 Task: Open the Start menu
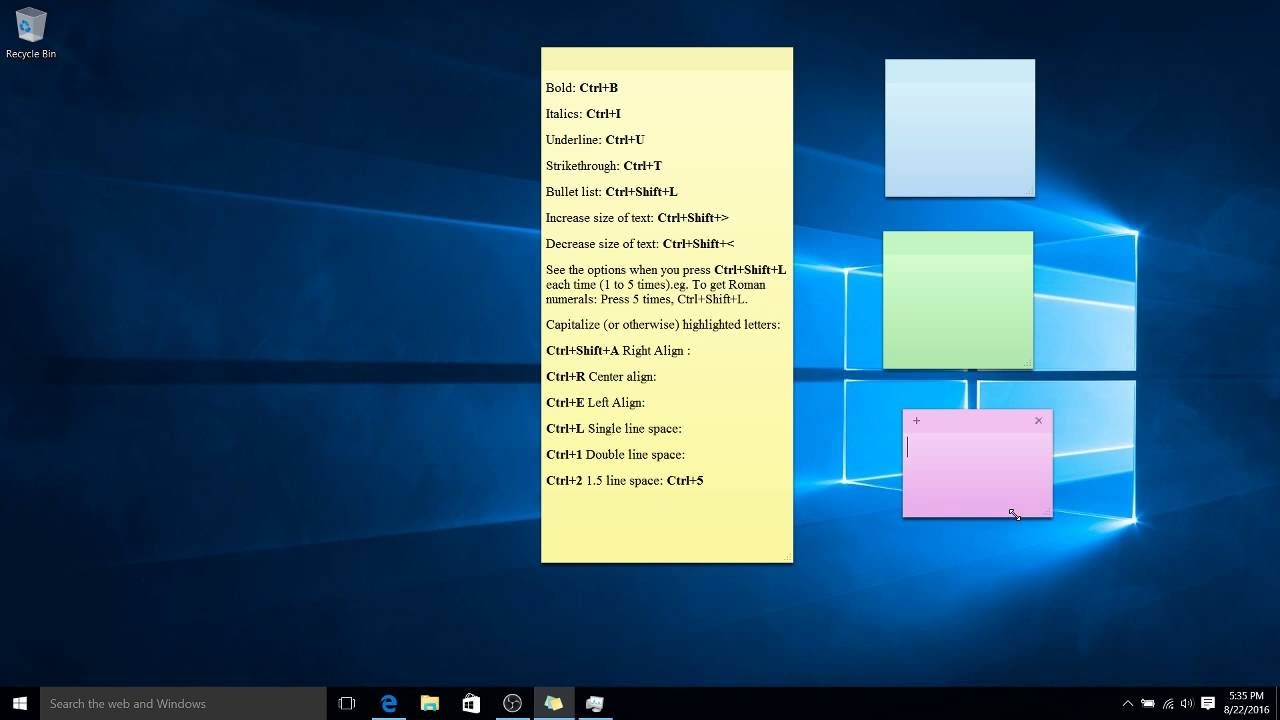[x=19, y=703]
